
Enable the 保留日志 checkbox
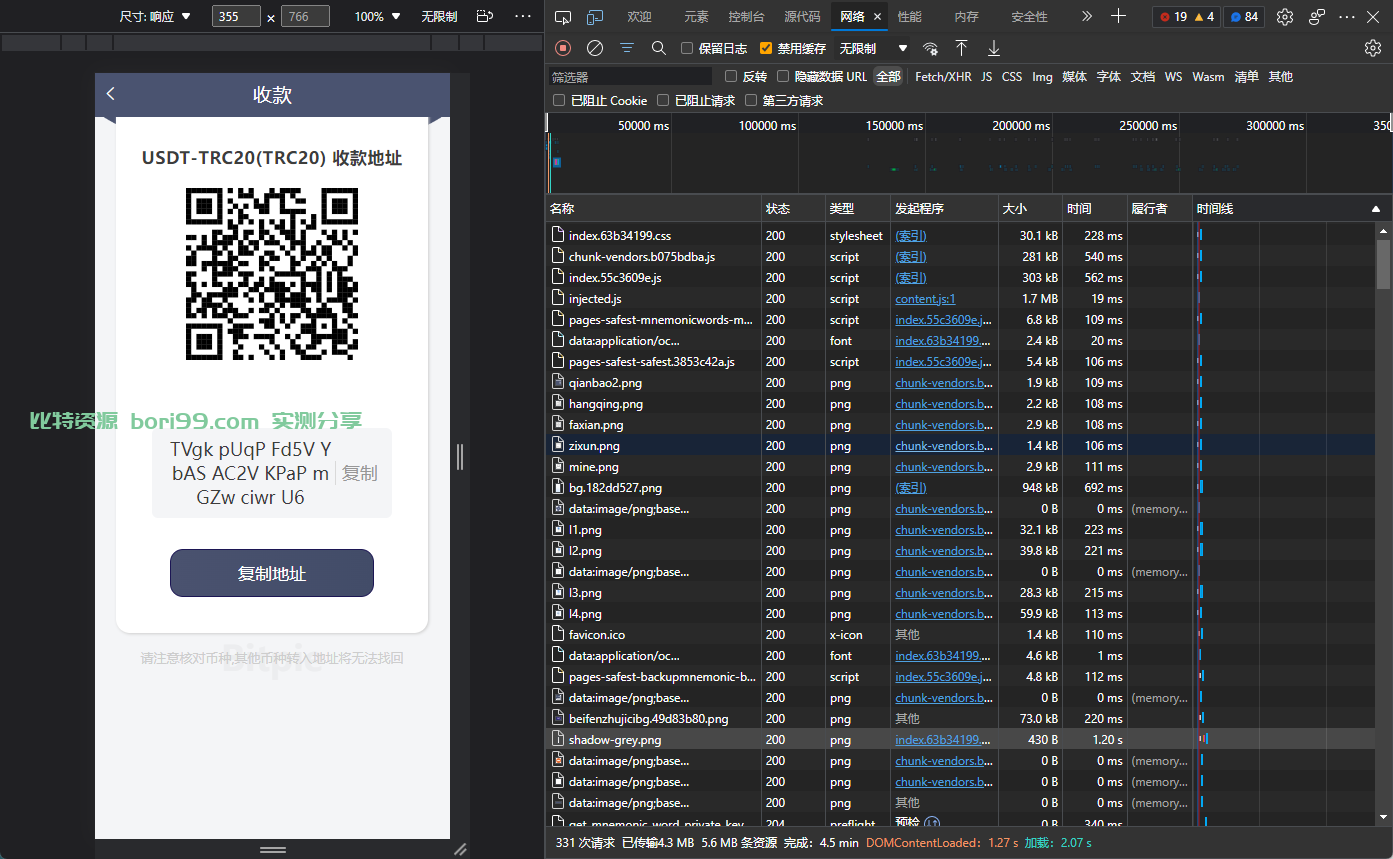687,48
